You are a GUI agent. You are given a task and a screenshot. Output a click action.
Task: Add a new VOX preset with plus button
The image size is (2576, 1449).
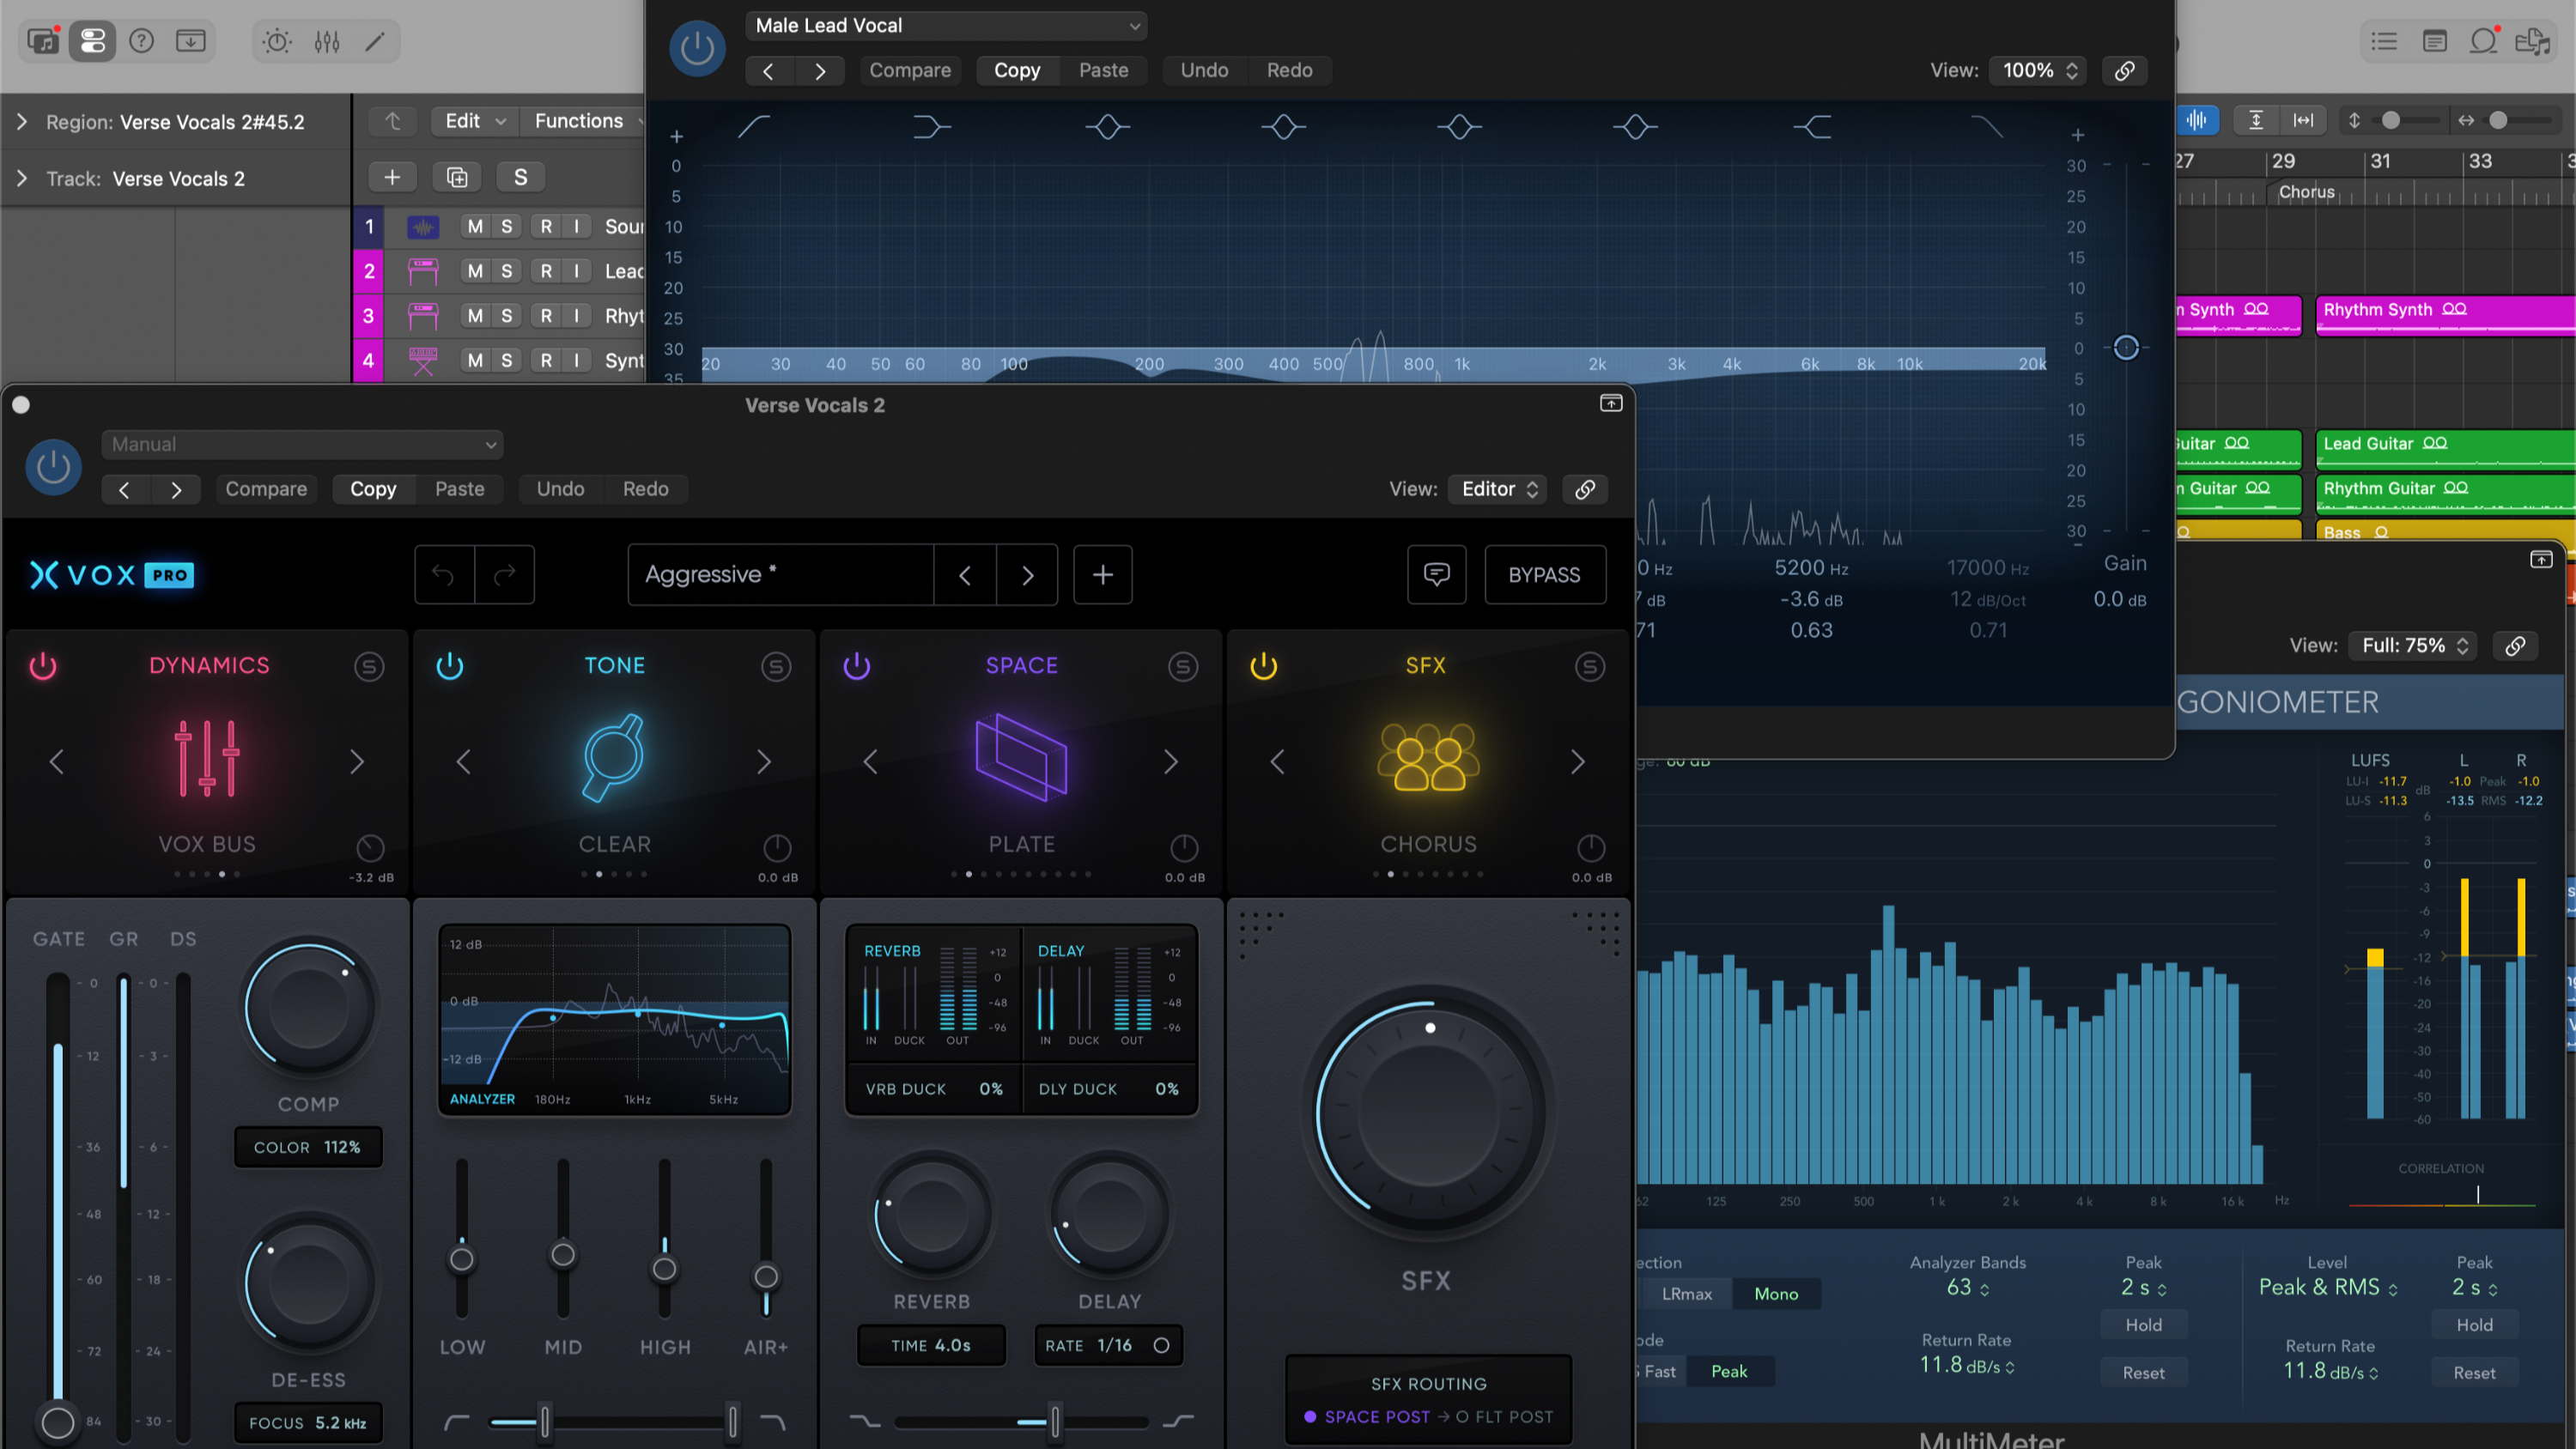click(x=1103, y=574)
